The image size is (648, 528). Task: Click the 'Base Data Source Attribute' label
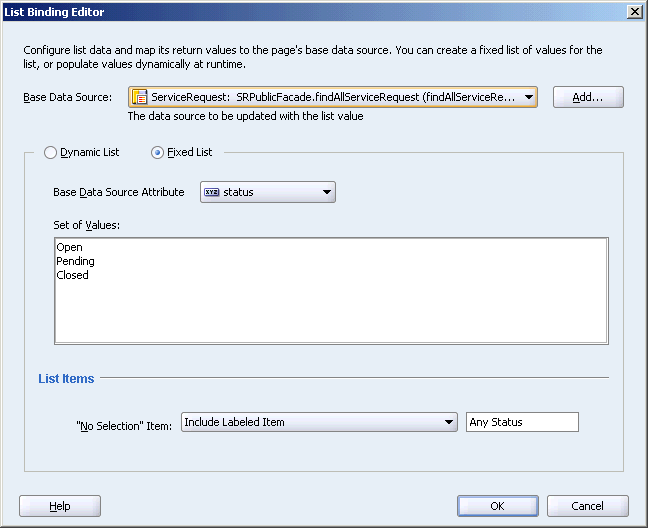tap(119, 192)
